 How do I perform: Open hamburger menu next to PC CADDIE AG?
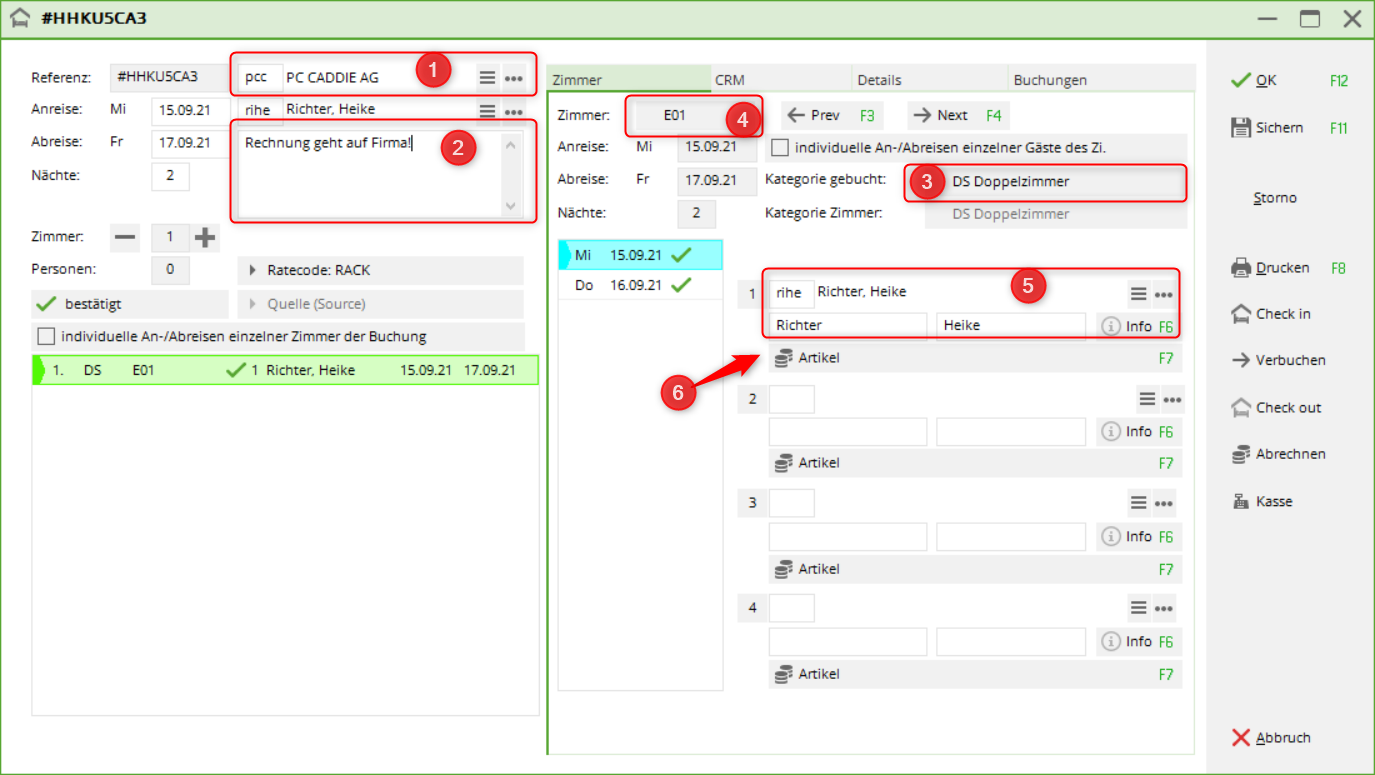click(487, 78)
